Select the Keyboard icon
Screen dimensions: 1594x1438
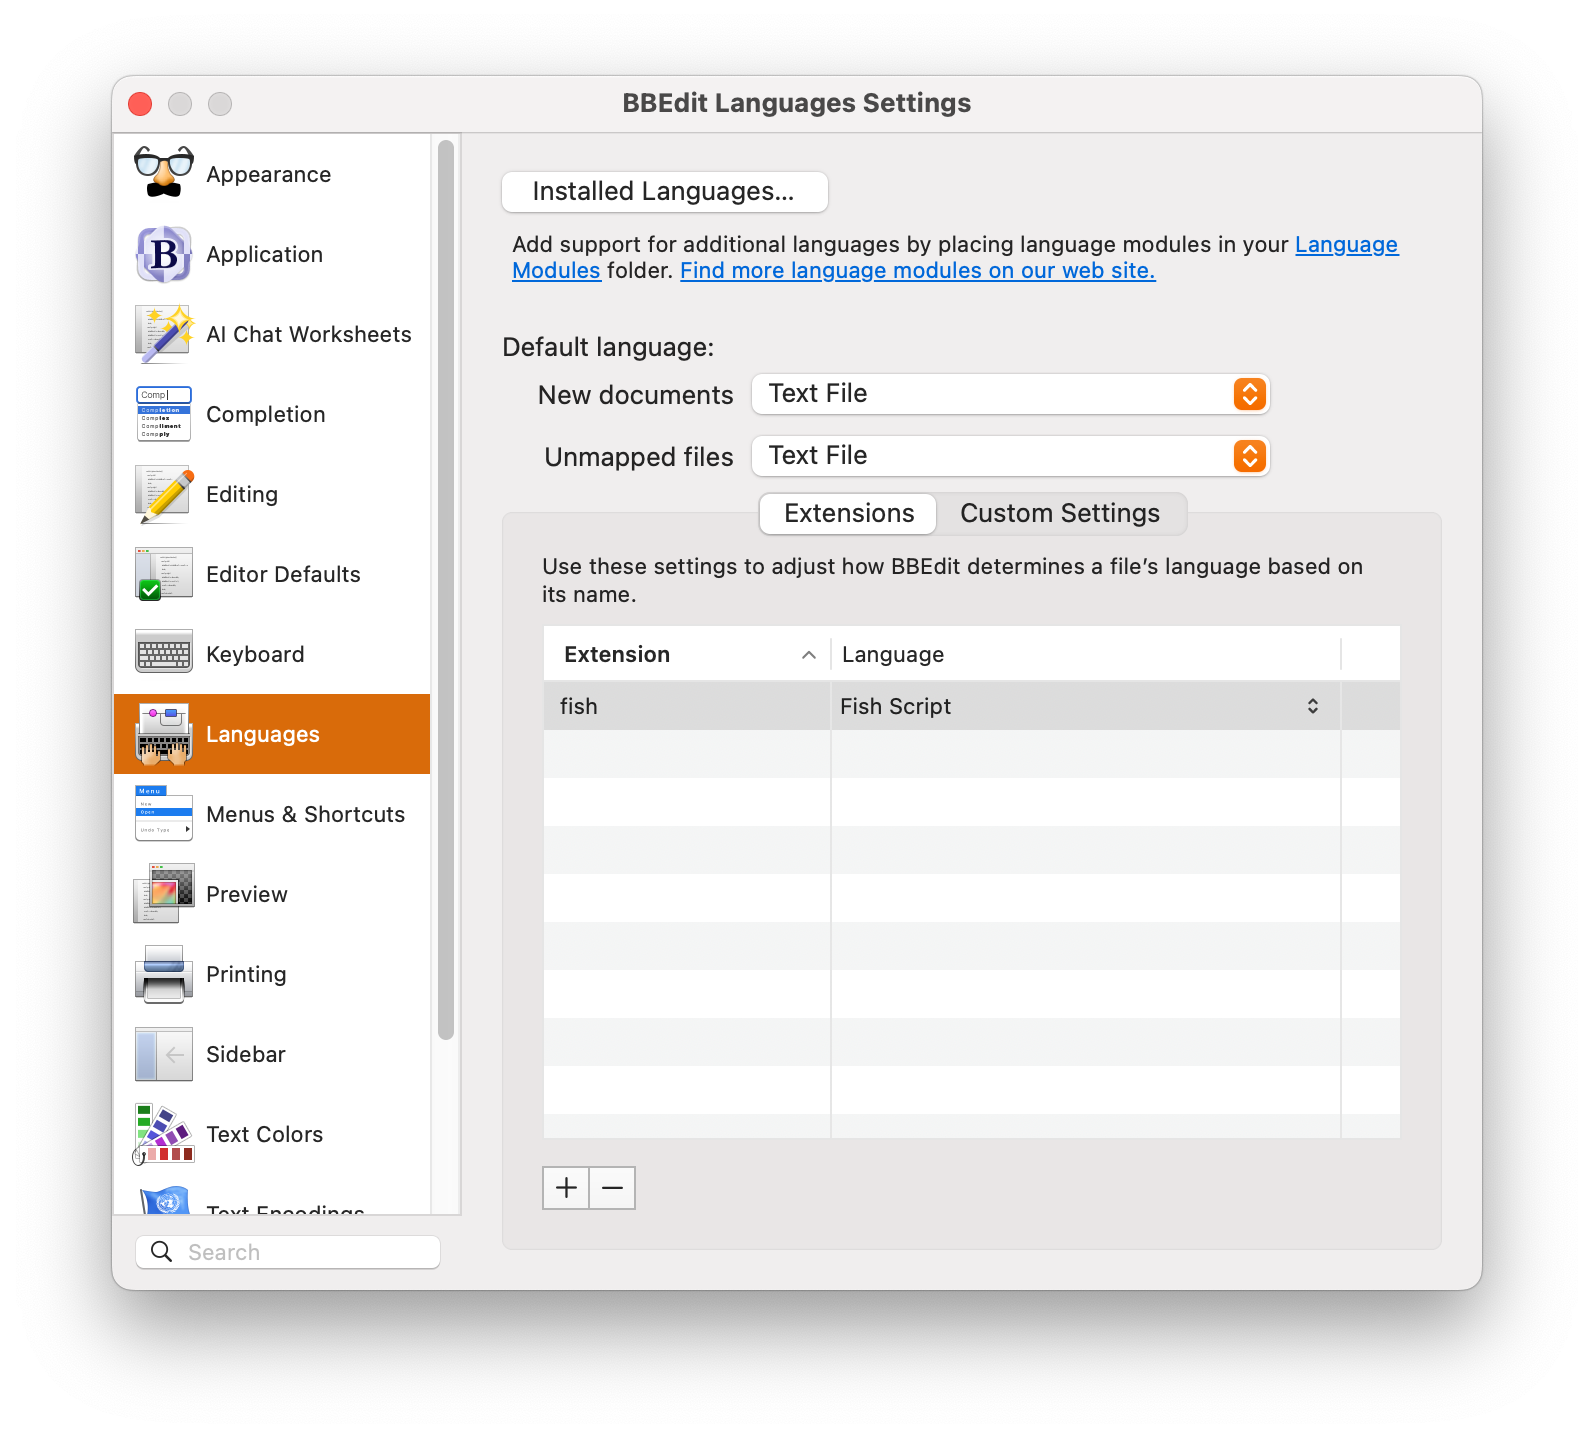(164, 652)
